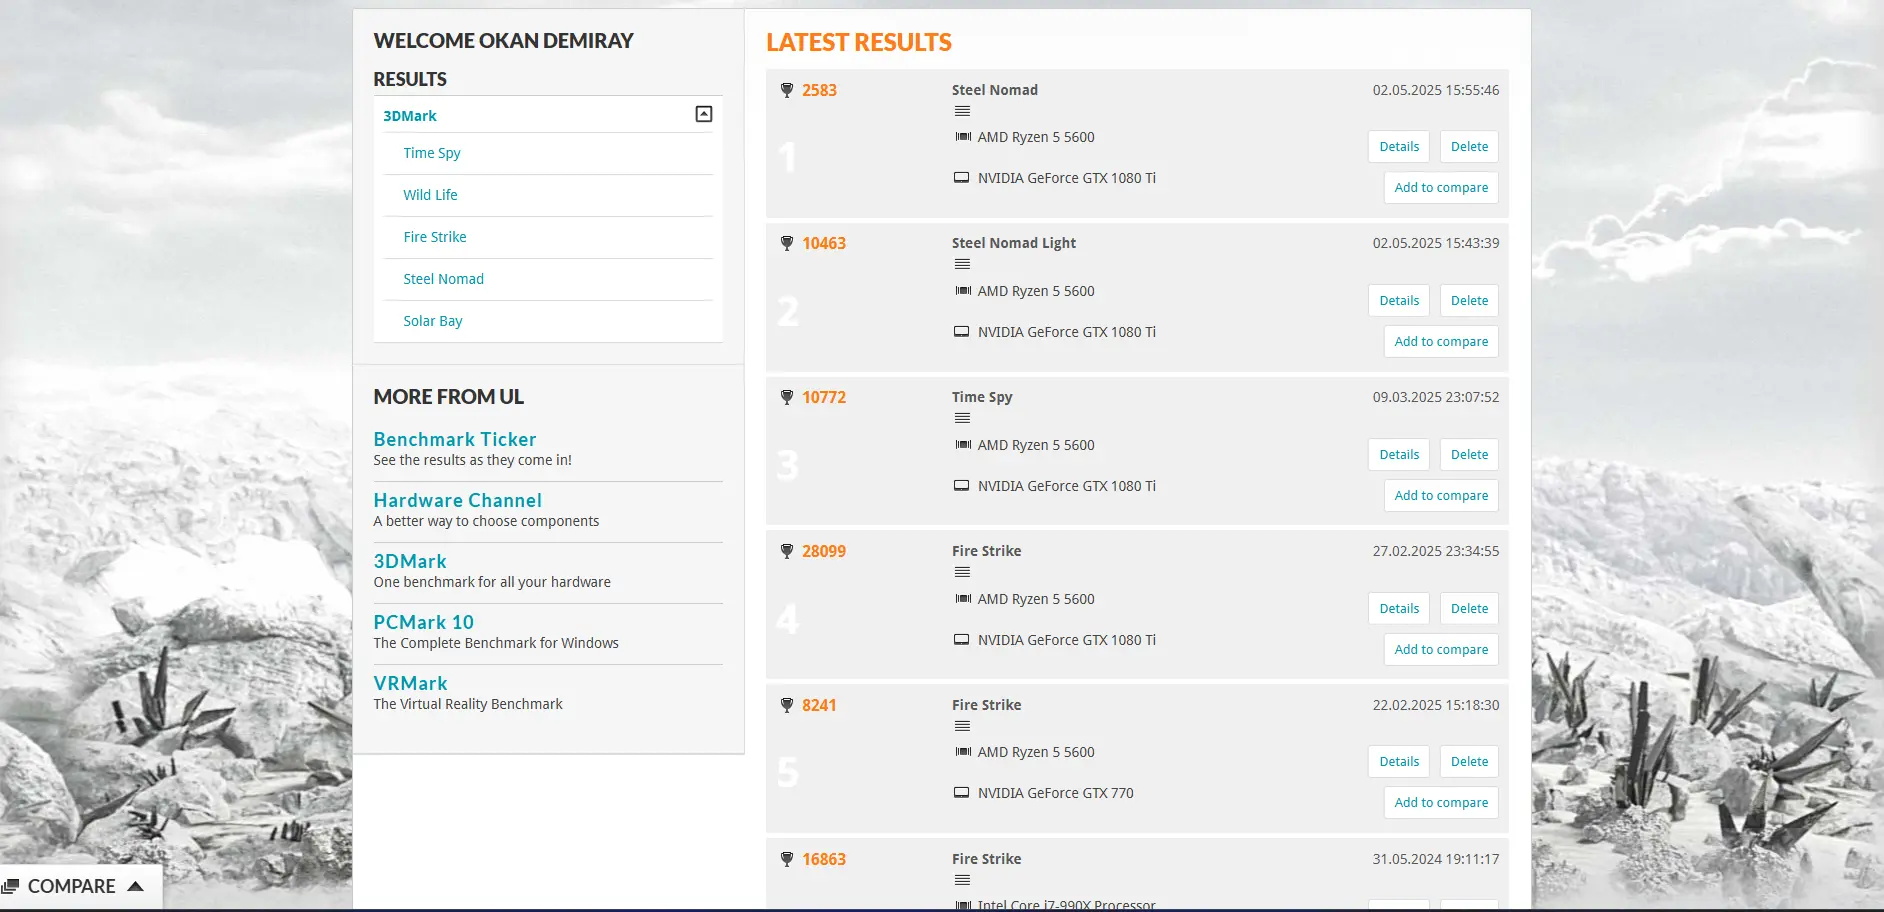Open Fire Strike in the sidebar results menu
This screenshot has width=1884, height=912.
(435, 237)
